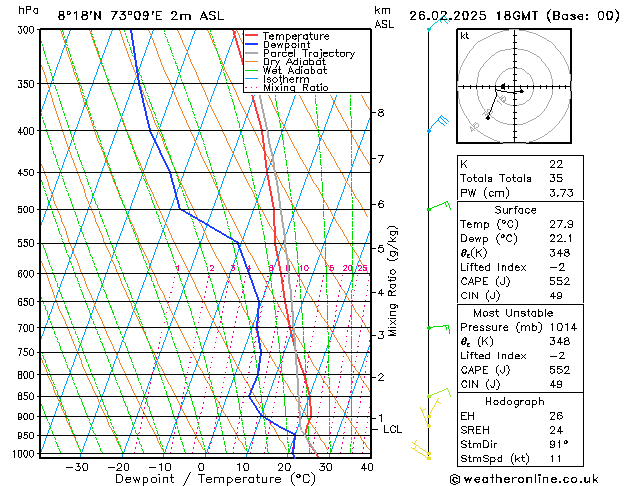Click the 40 temperature axis label
The height and width of the screenshot is (486, 629).
(367, 468)
